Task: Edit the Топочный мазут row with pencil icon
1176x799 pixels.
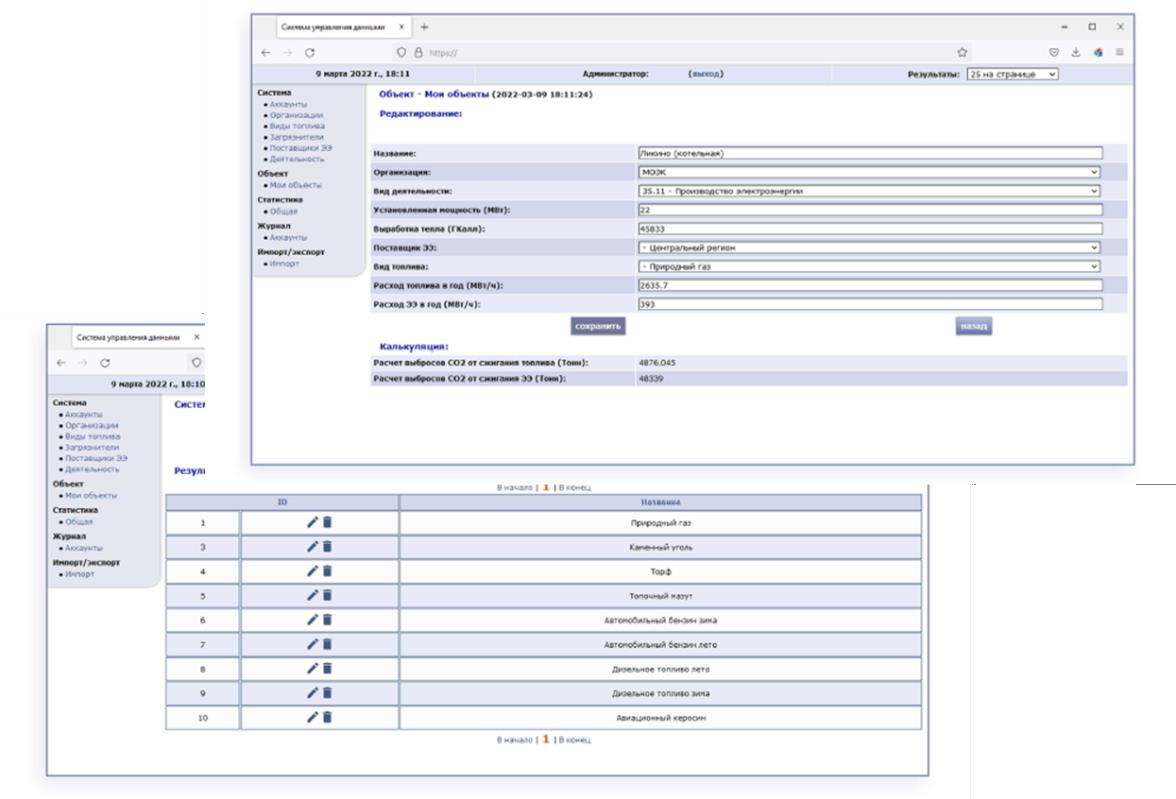Action: click(312, 595)
